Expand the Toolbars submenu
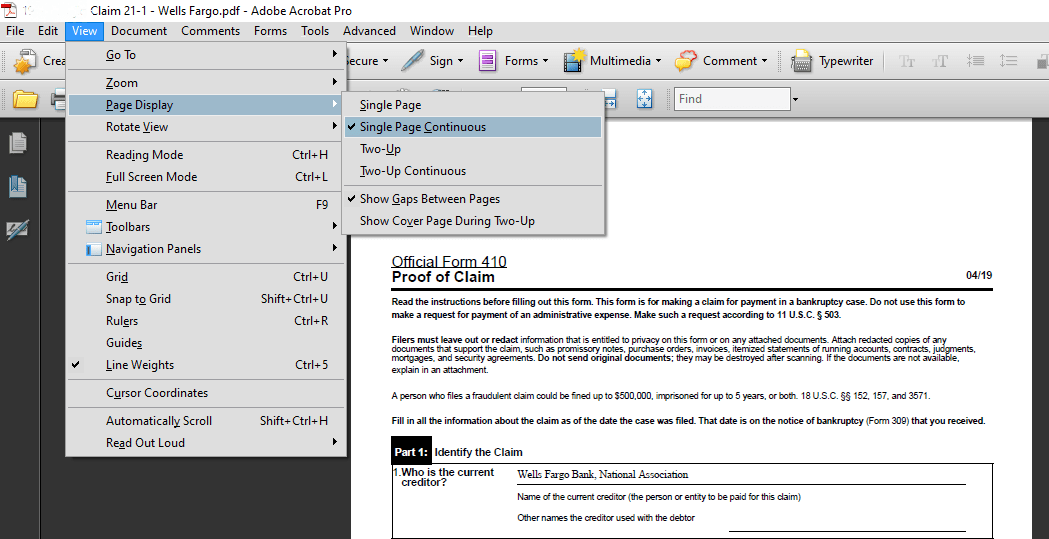This screenshot has height=539, width=1049. coord(206,227)
